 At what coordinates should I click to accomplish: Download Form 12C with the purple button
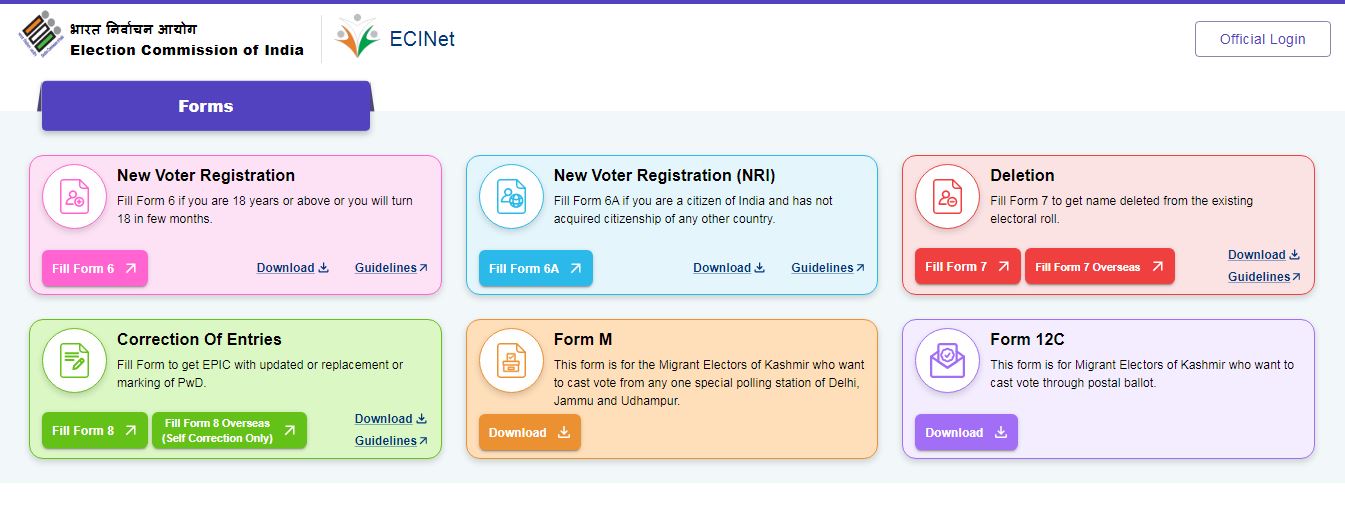(x=965, y=432)
